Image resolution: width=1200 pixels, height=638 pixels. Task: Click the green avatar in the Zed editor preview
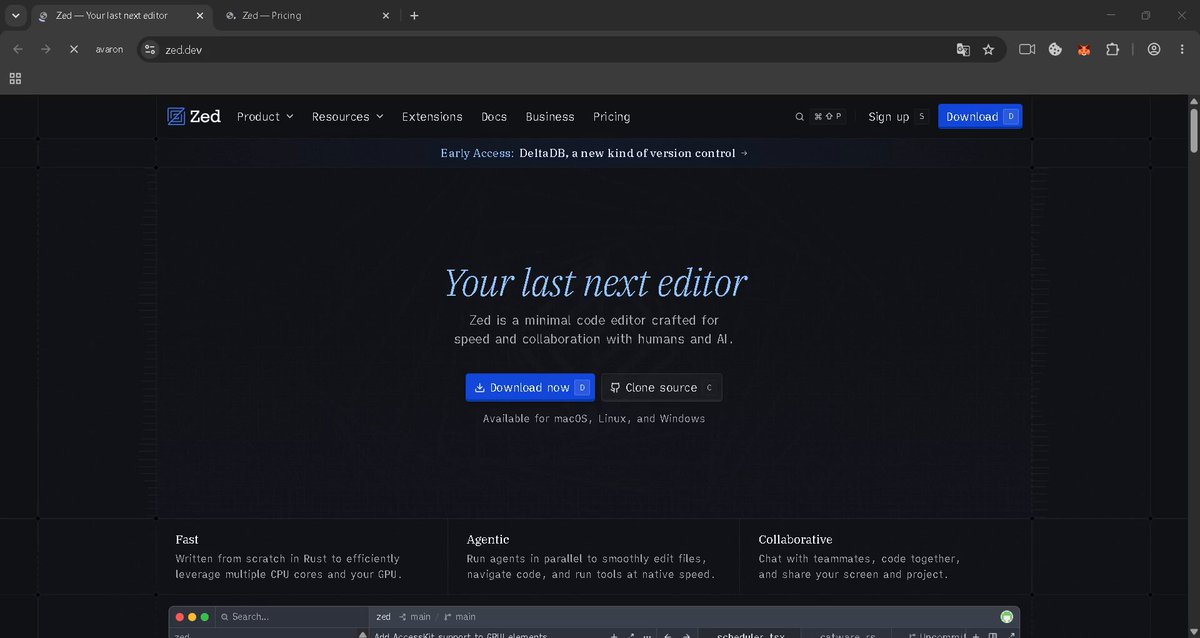click(x=1007, y=617)
